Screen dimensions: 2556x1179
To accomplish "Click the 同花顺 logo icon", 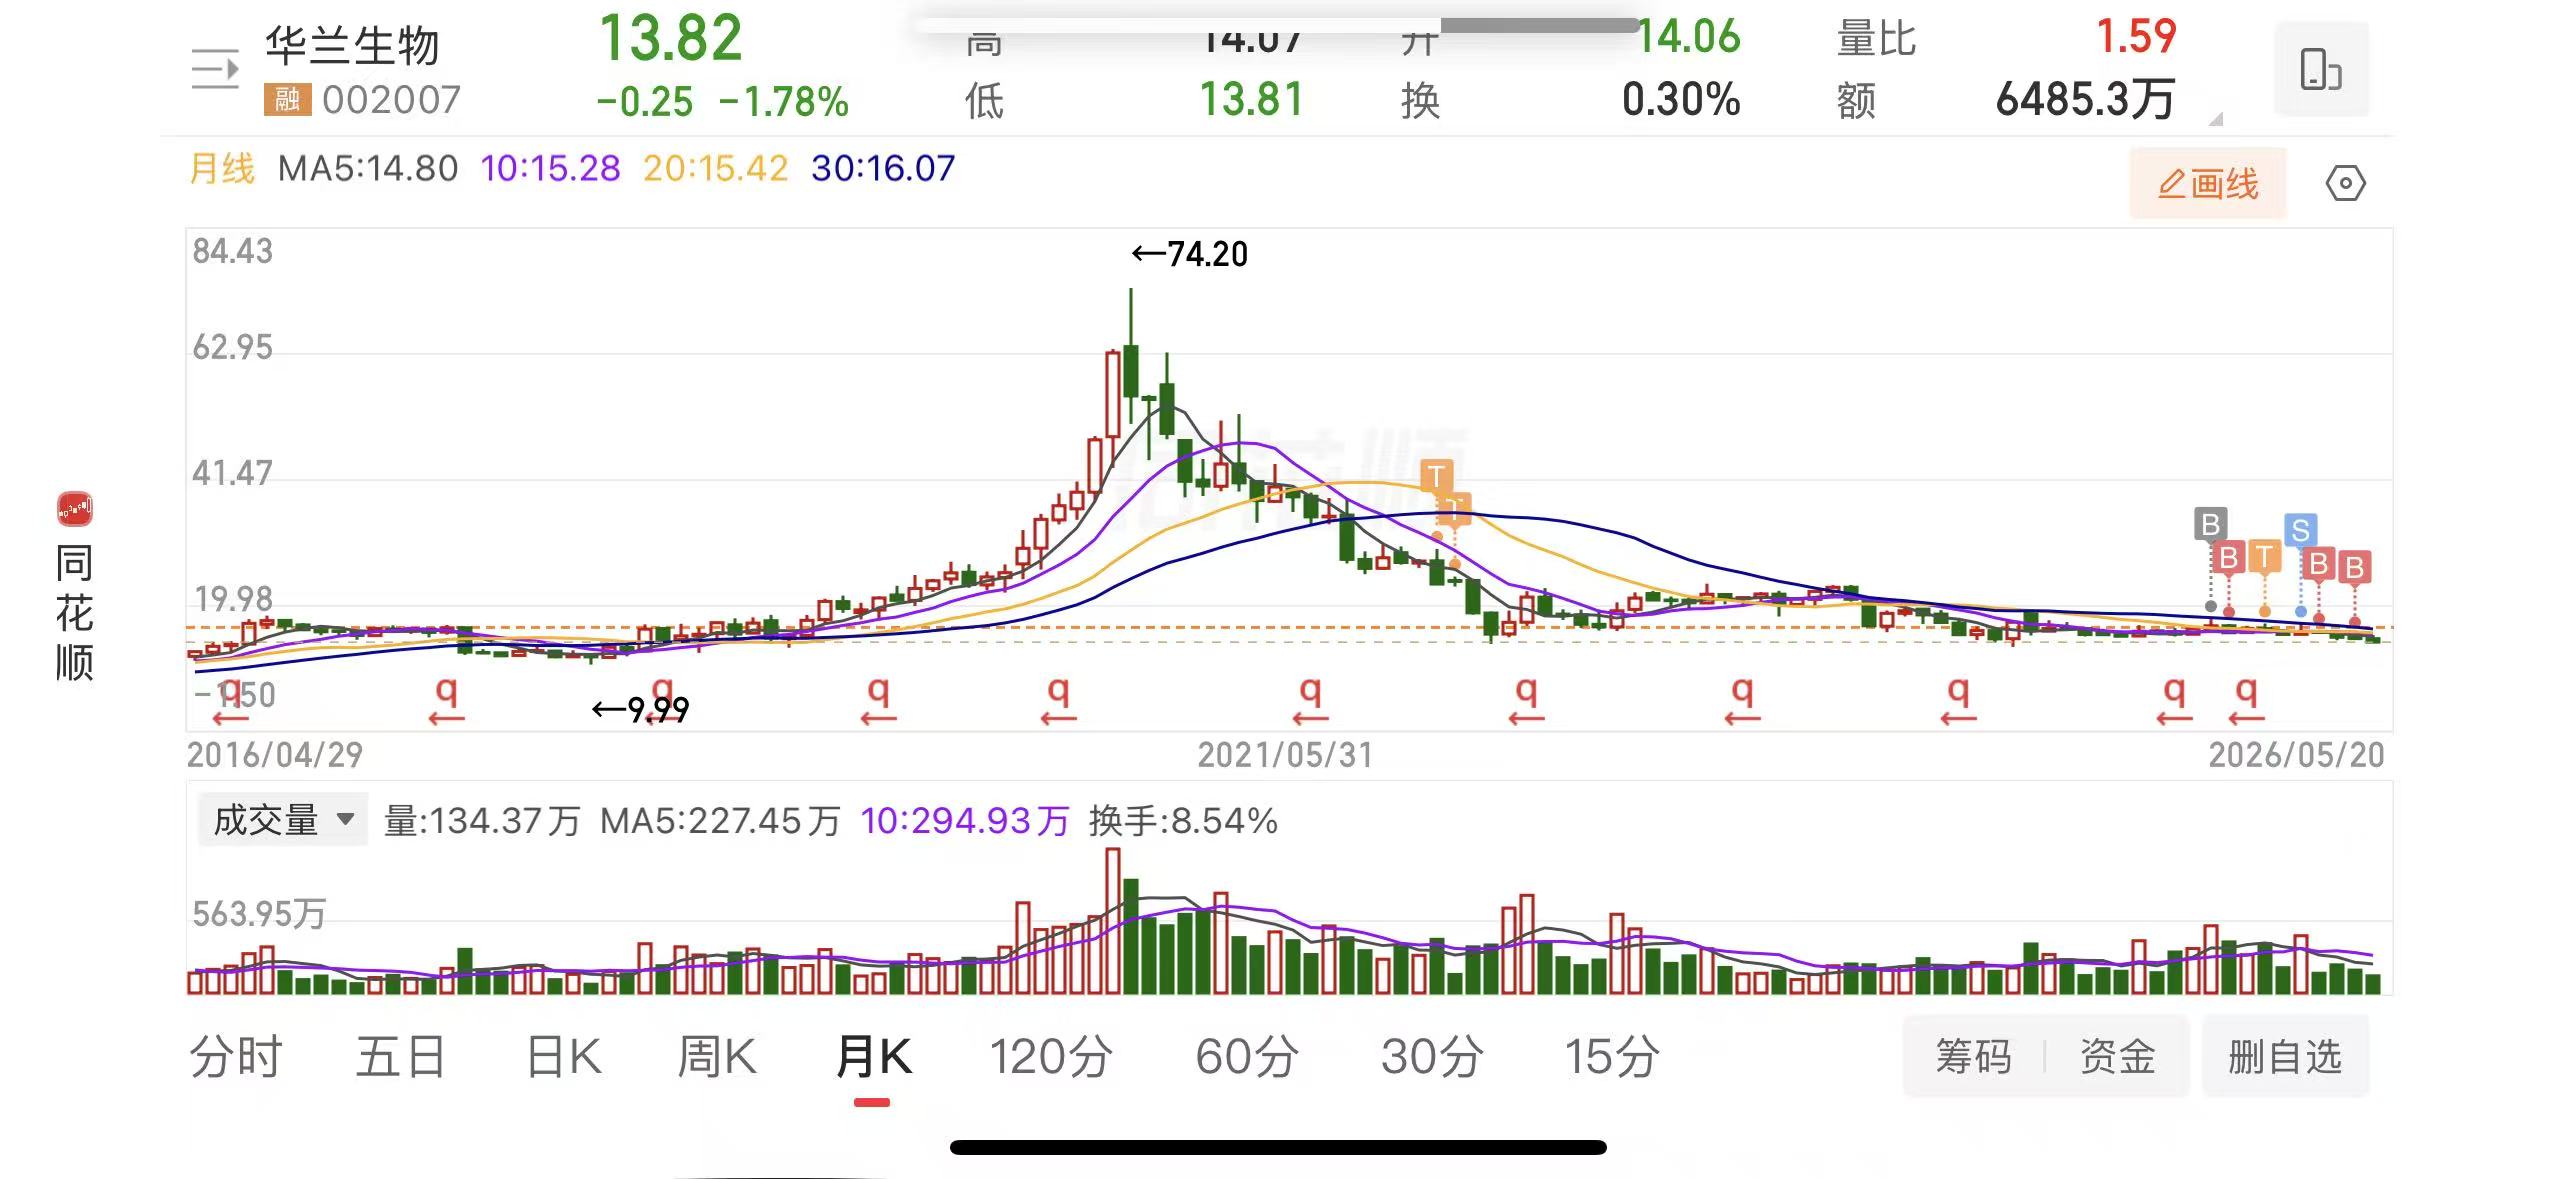I will 75,509.
